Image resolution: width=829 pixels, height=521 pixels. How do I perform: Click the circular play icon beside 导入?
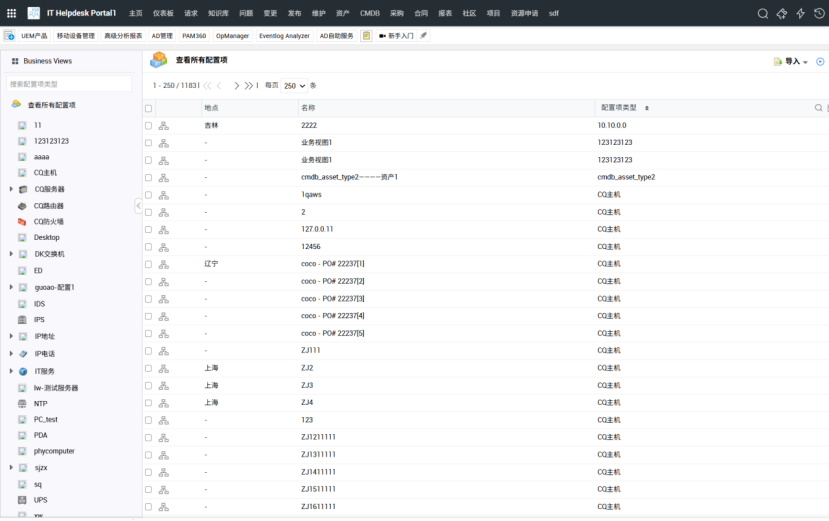tap(820, 62)
